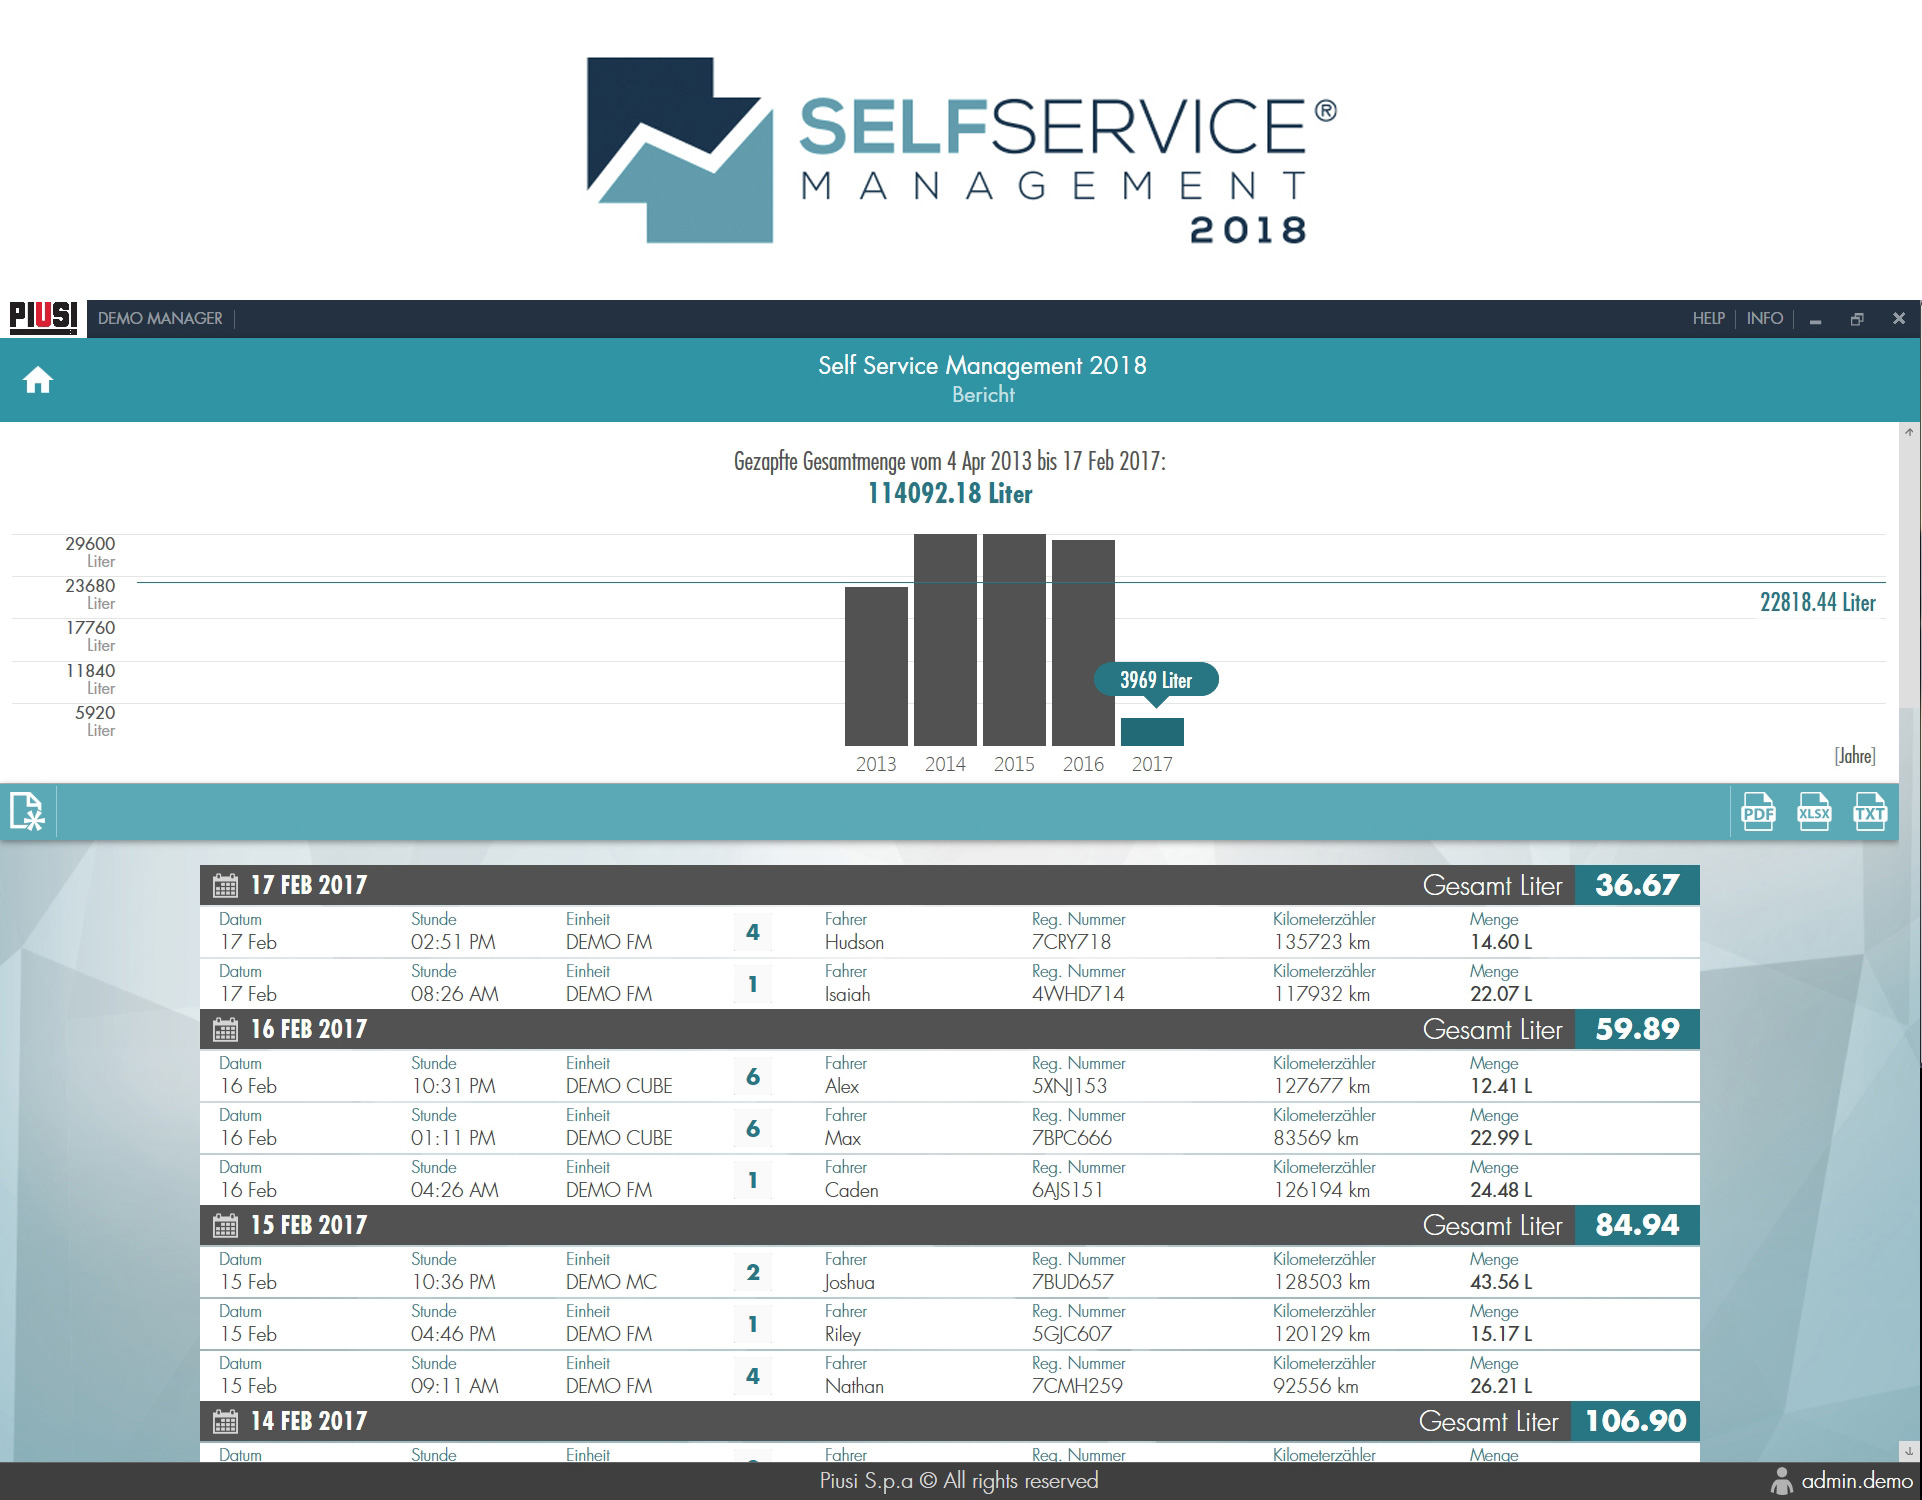This screenshot has height=1500, width=1922.
Task: Export report as PDF
Action: (x=1758, y=812)
